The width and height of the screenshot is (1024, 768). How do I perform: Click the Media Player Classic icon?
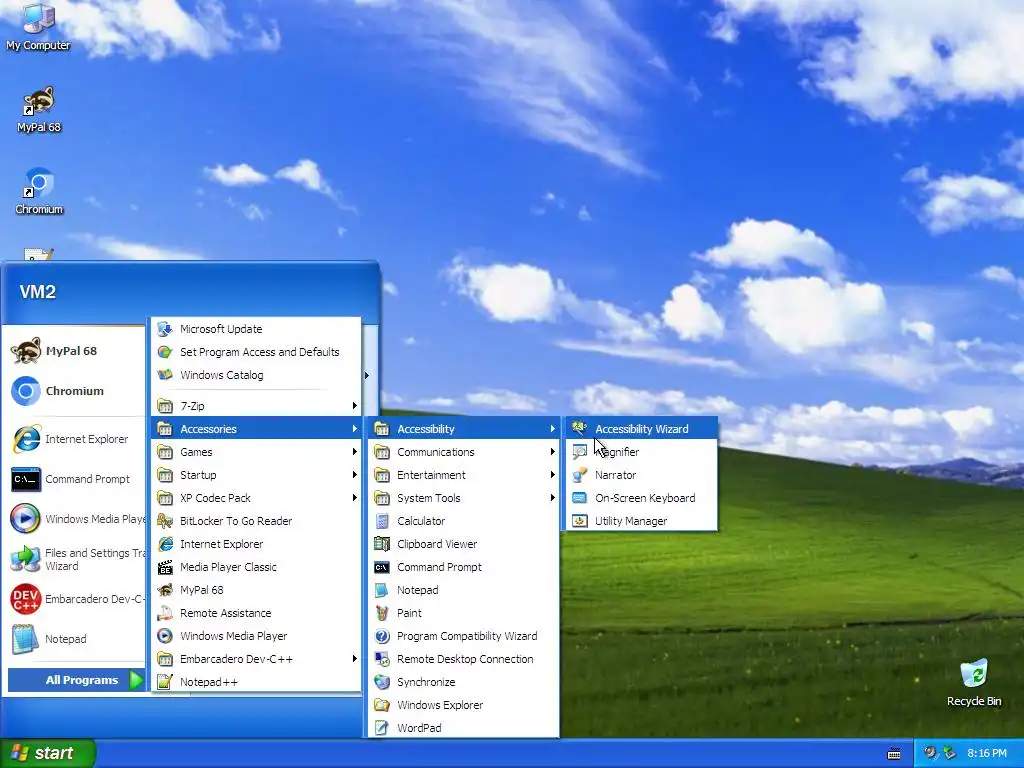coord(165,567)
